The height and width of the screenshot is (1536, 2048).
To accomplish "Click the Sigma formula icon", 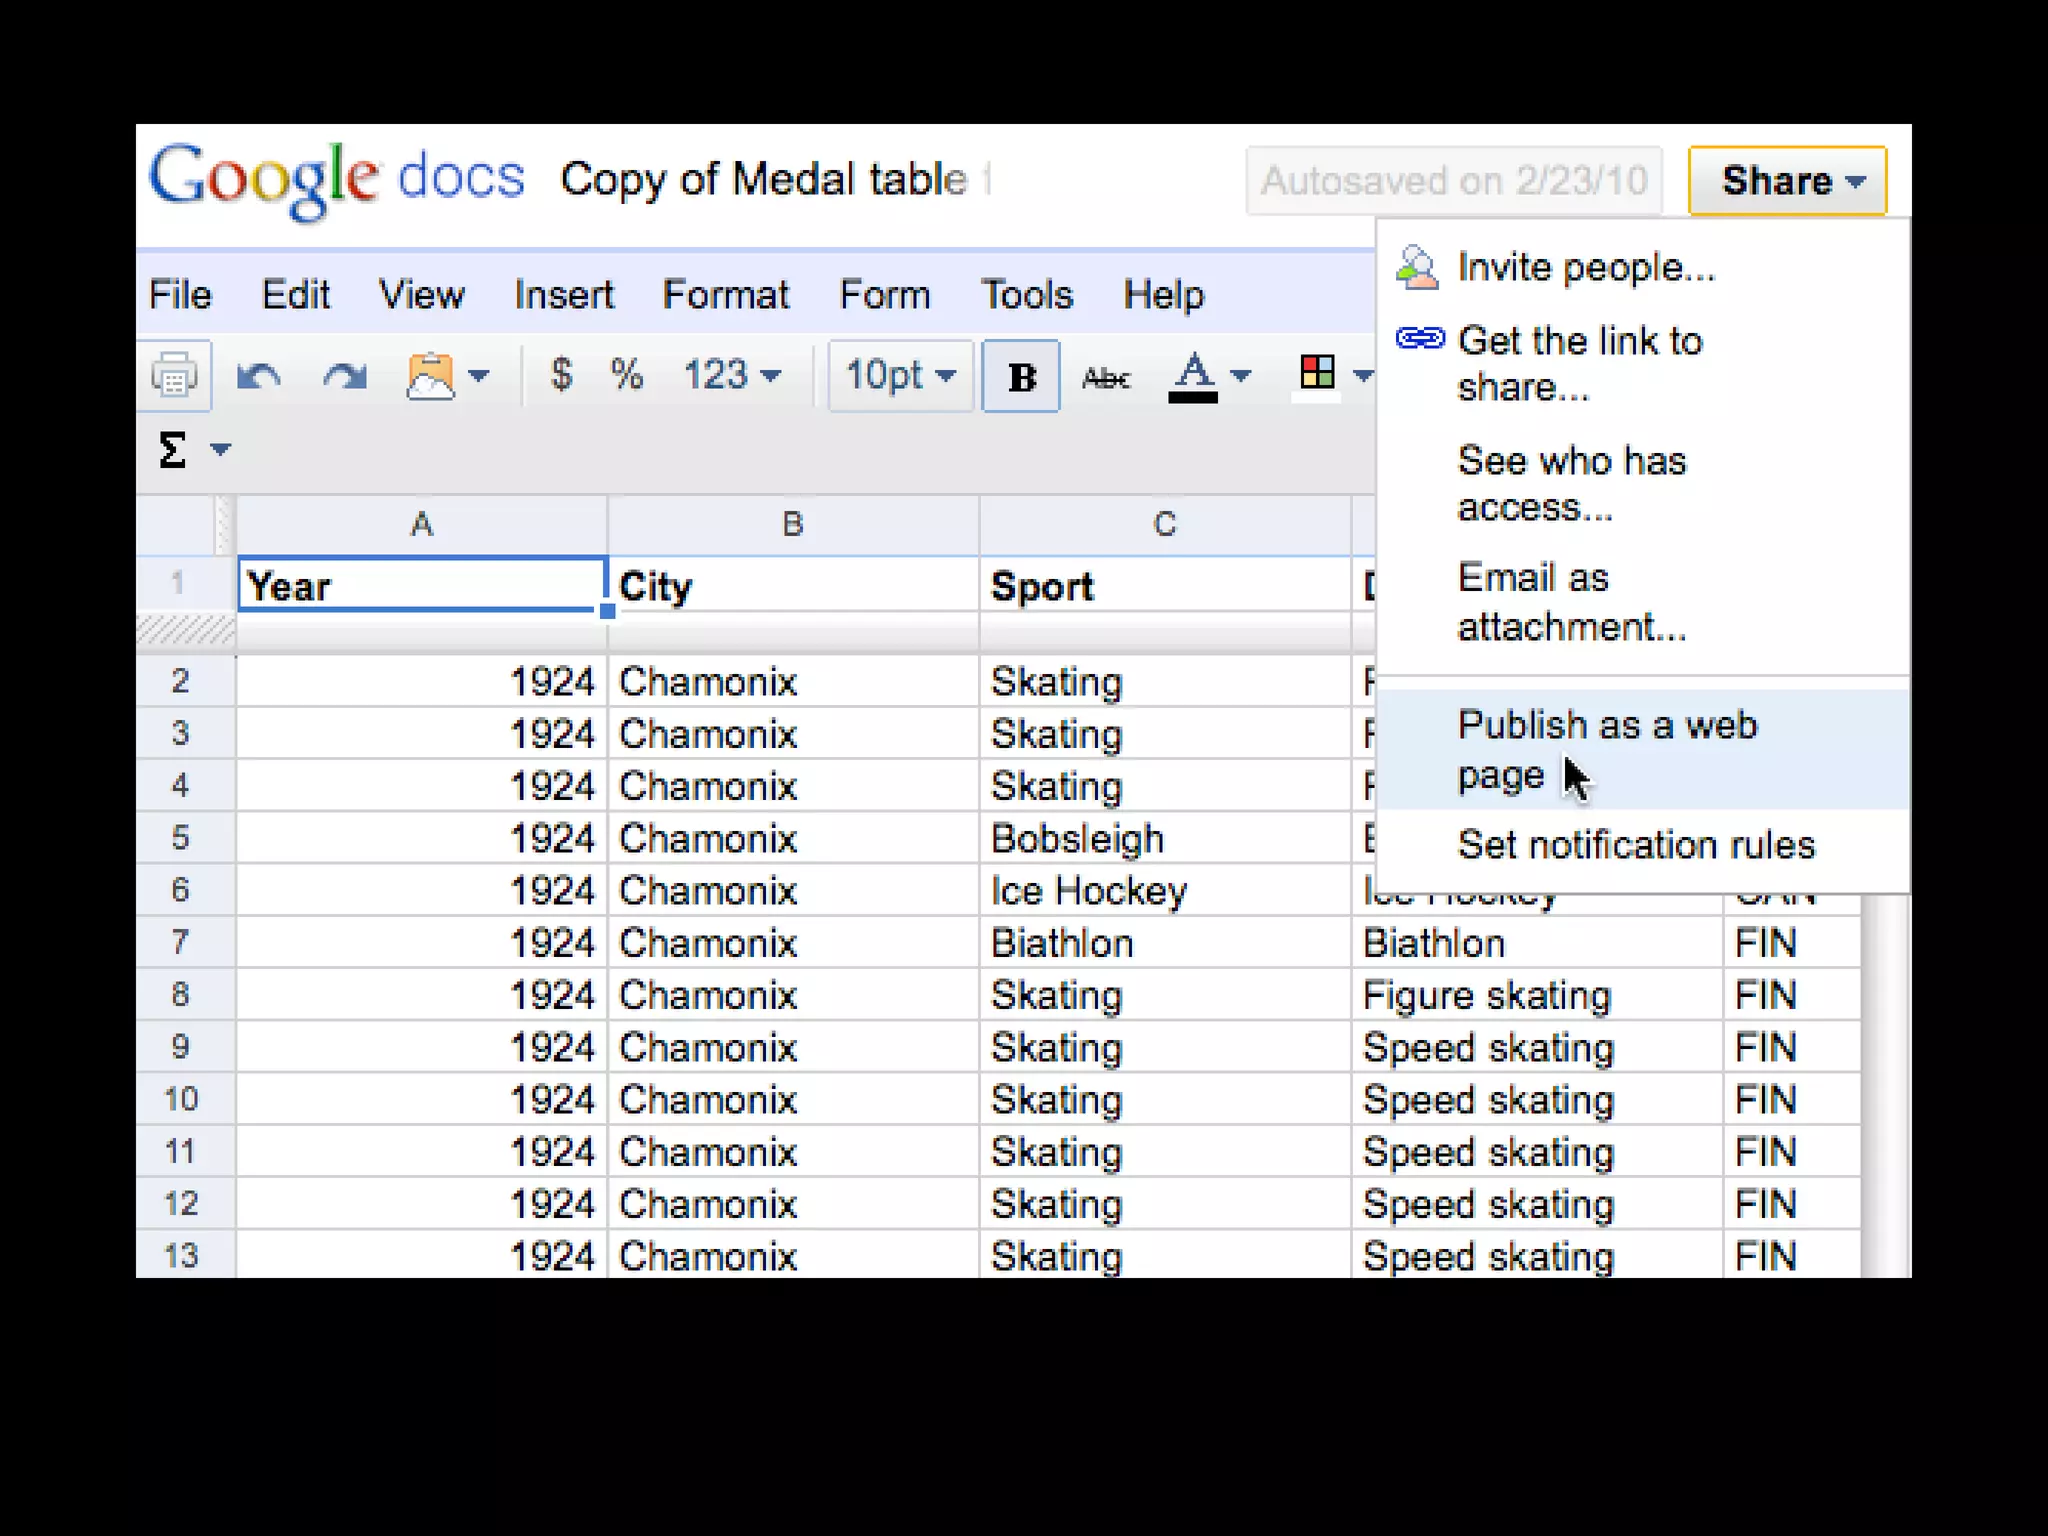I will (x=173, y=449).
